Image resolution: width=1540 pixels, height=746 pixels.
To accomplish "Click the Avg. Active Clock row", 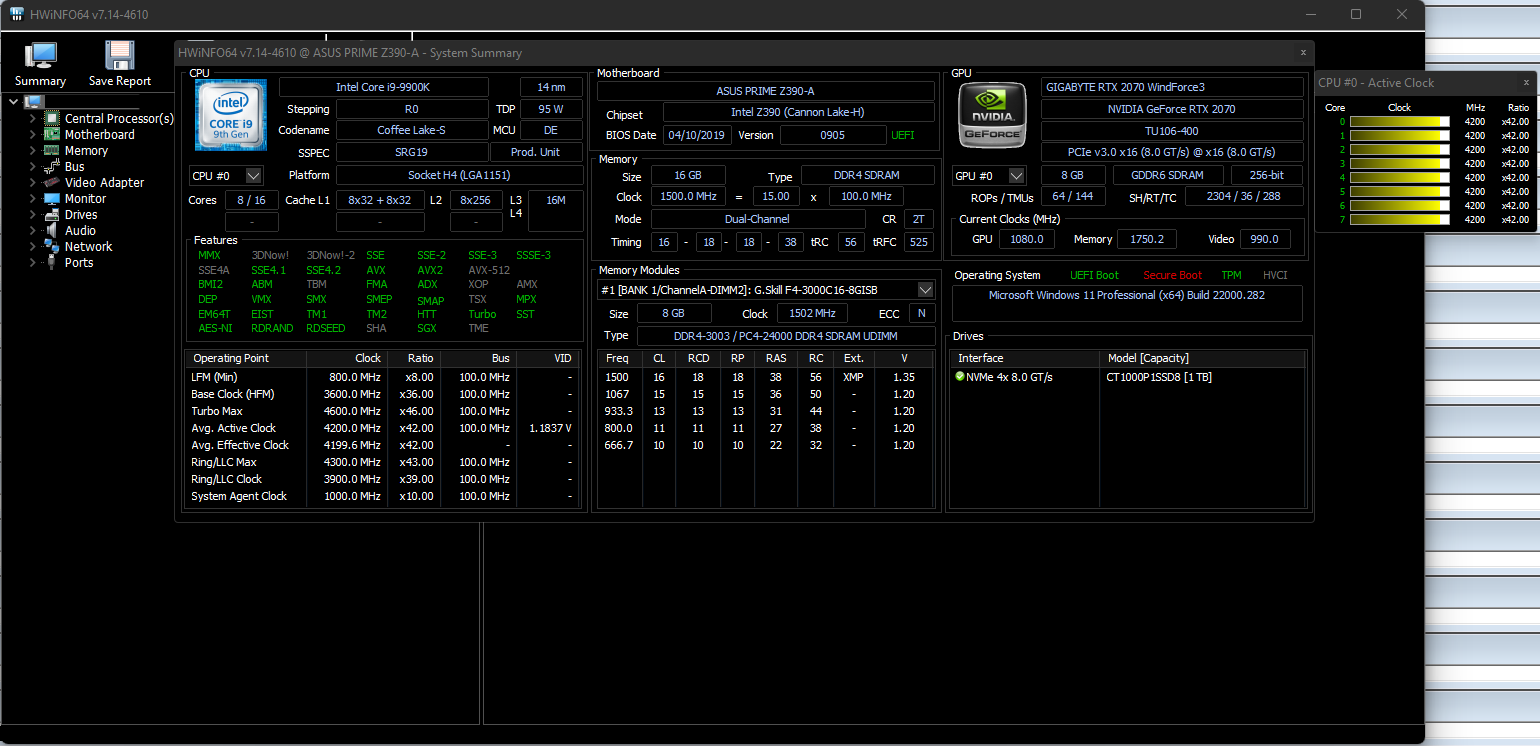I will [382, 428].
